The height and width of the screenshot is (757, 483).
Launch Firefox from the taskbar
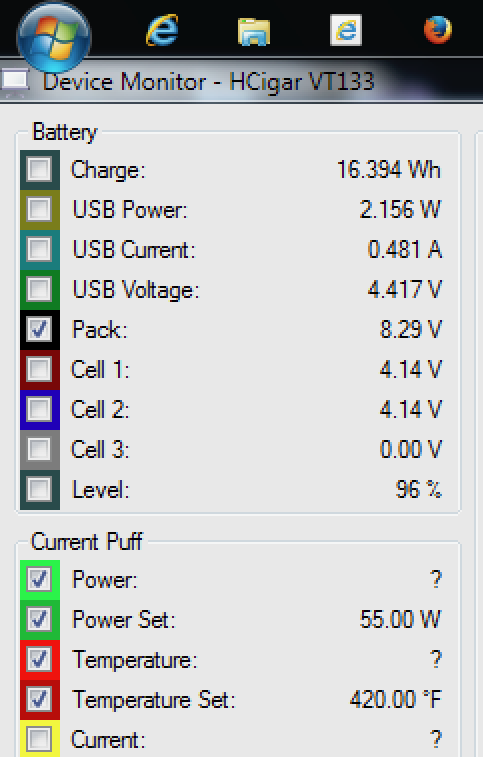point(438,30)
